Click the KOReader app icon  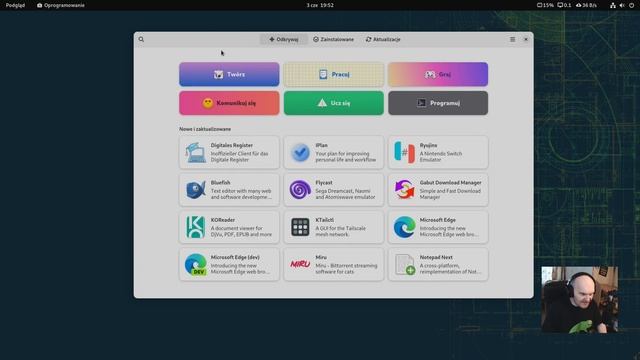click(x=196, y=227)
